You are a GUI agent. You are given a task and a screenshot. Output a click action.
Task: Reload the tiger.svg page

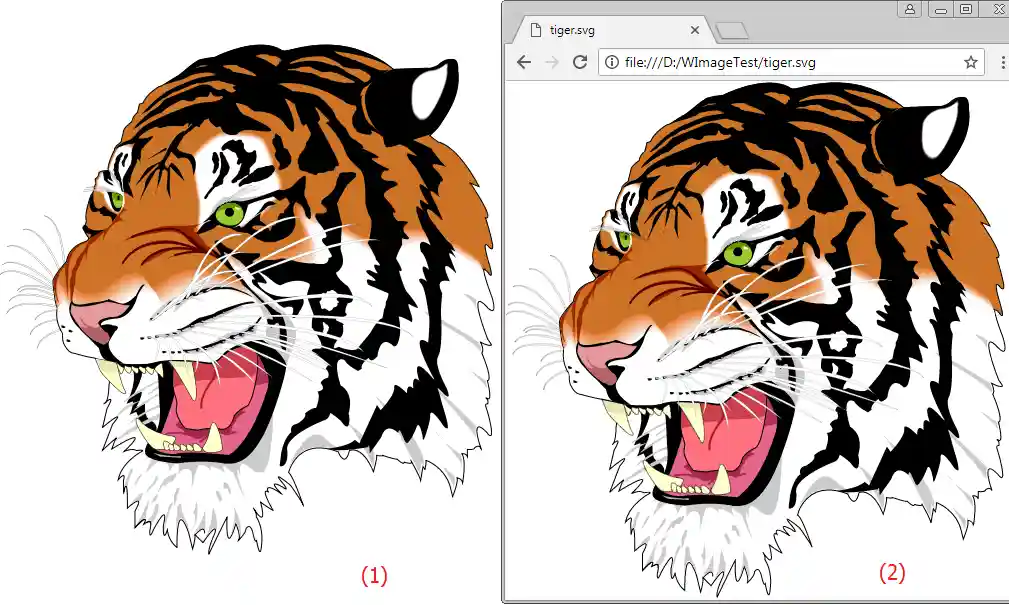(x=581, y=62)
